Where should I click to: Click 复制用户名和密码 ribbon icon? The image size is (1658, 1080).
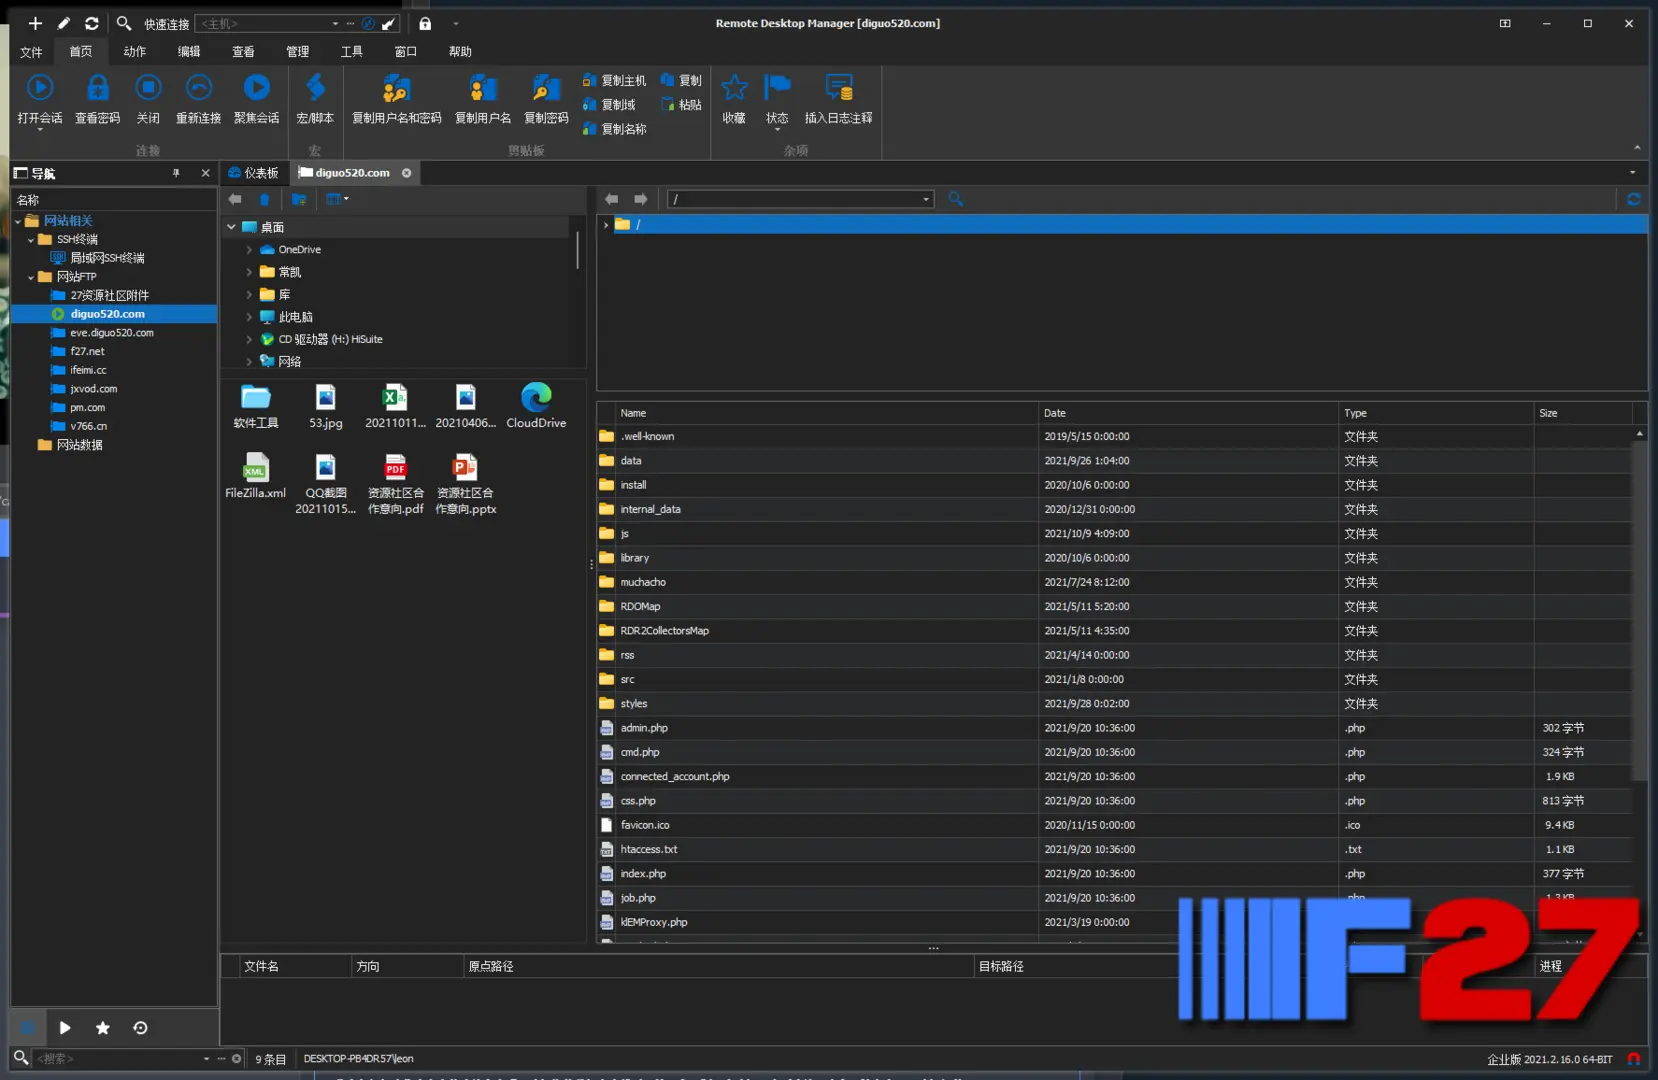coord(396,89)
